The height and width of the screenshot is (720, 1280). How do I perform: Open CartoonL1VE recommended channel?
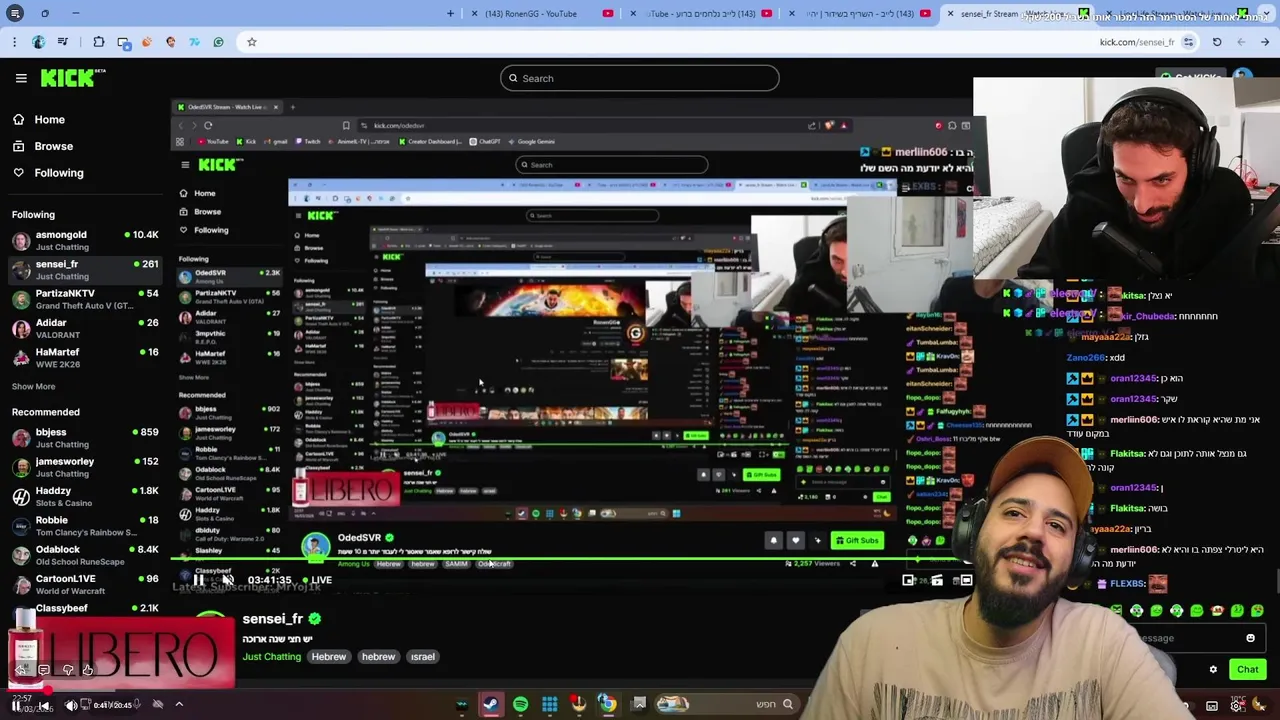[x=84, y=584]
